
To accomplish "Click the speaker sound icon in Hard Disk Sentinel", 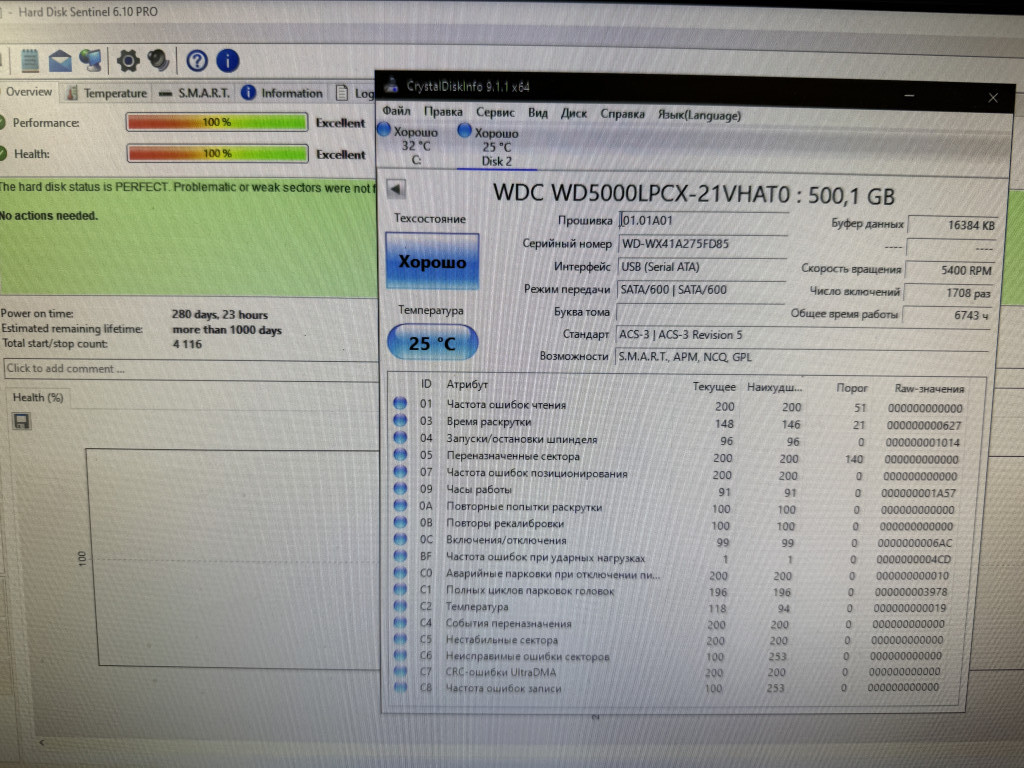I will point(158,61).
